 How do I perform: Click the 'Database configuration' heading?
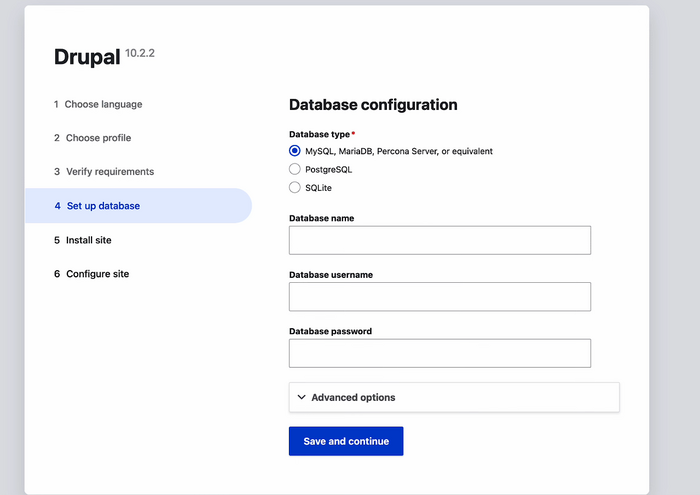pyautogui.click(x=373, y=105)
